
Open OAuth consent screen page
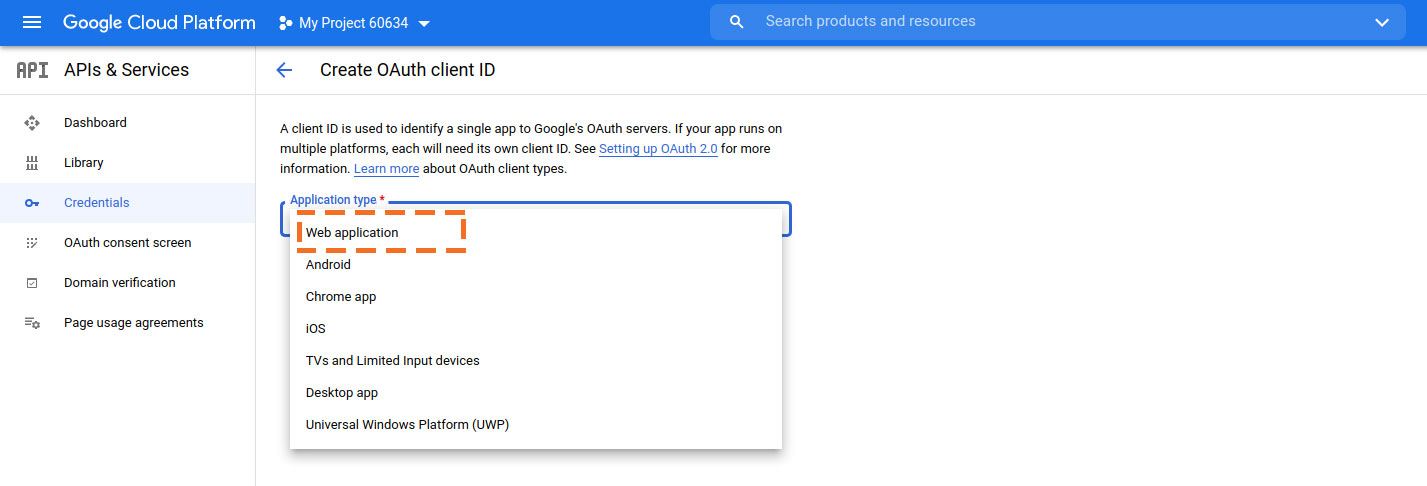click(x=128, y=243)
